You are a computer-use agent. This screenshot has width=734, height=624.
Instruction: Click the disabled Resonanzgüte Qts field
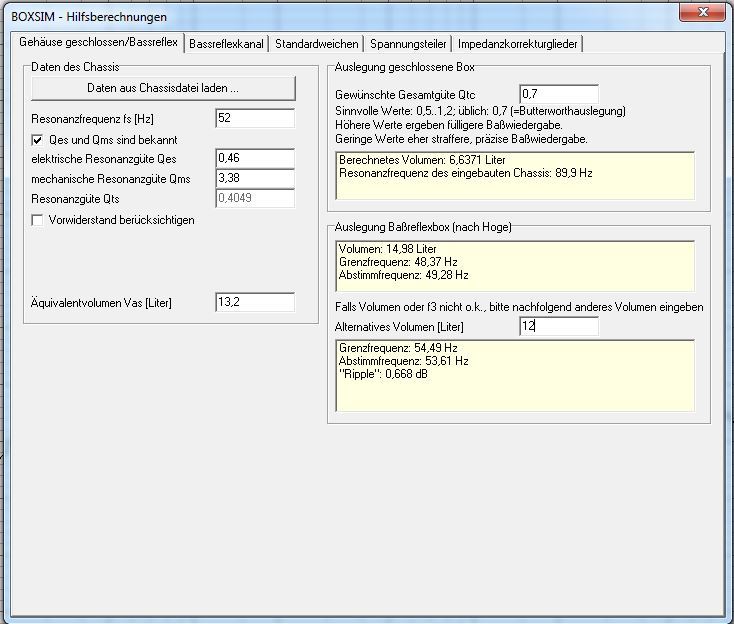point(255,198)
